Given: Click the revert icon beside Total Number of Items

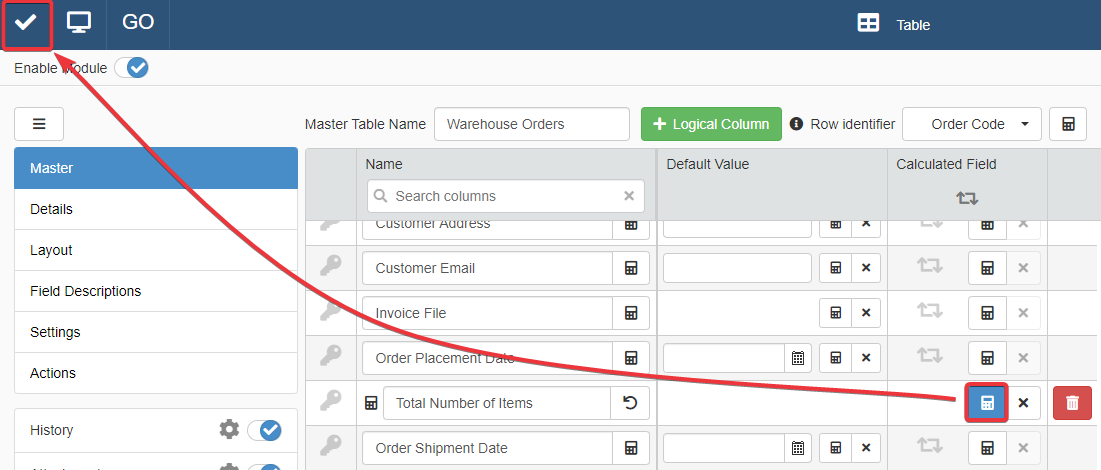Looking at the screenshot, I should [x=629, y=403].
